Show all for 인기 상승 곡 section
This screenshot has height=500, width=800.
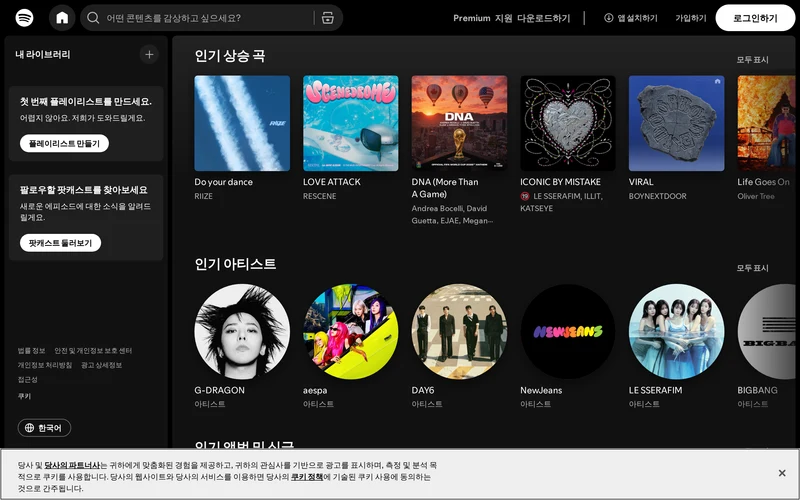(x=752, y=60)
